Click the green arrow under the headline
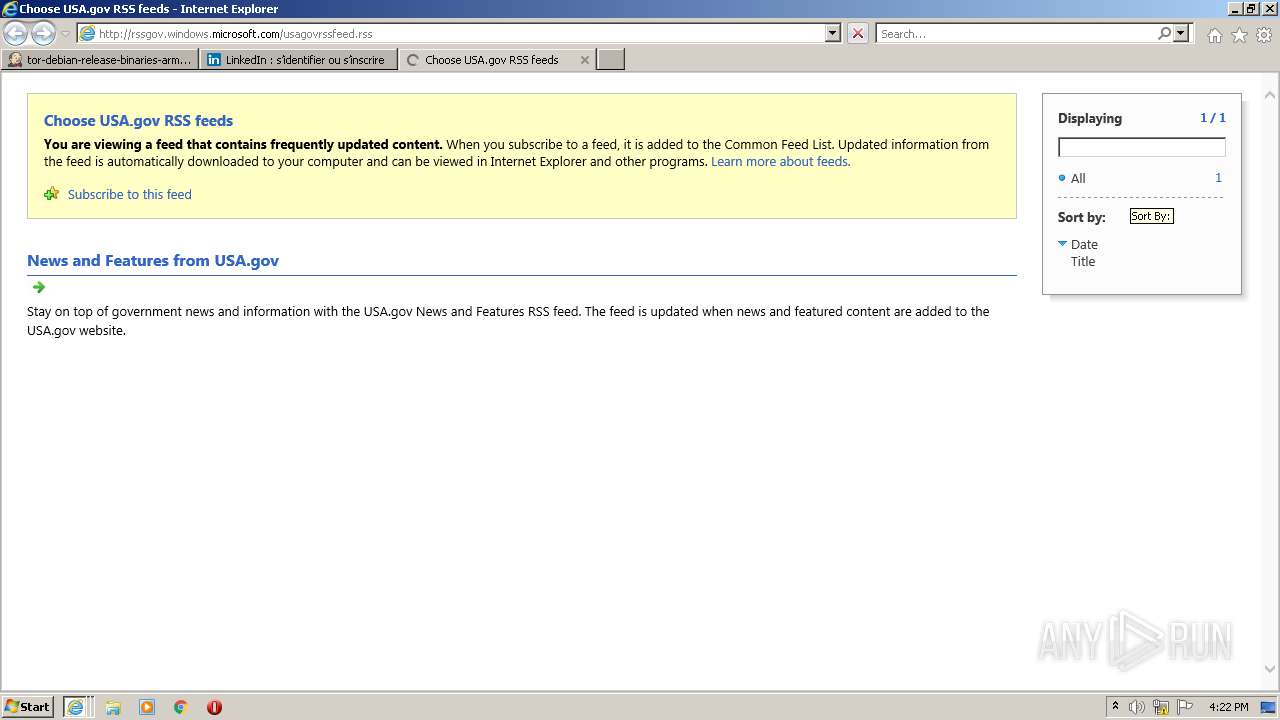1280x720 pixels. 39,287
